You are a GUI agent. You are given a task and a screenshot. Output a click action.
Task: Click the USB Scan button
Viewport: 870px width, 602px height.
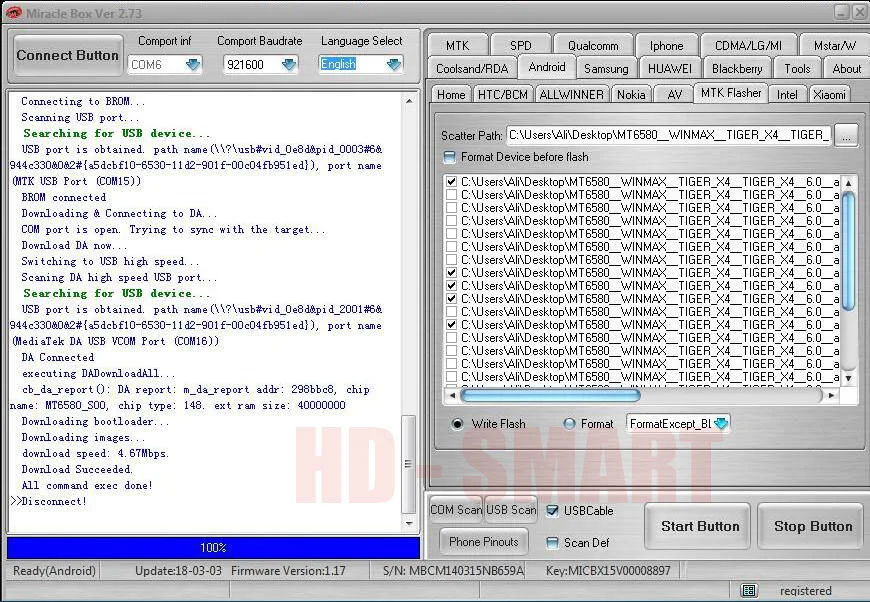[x=511, y=510]
